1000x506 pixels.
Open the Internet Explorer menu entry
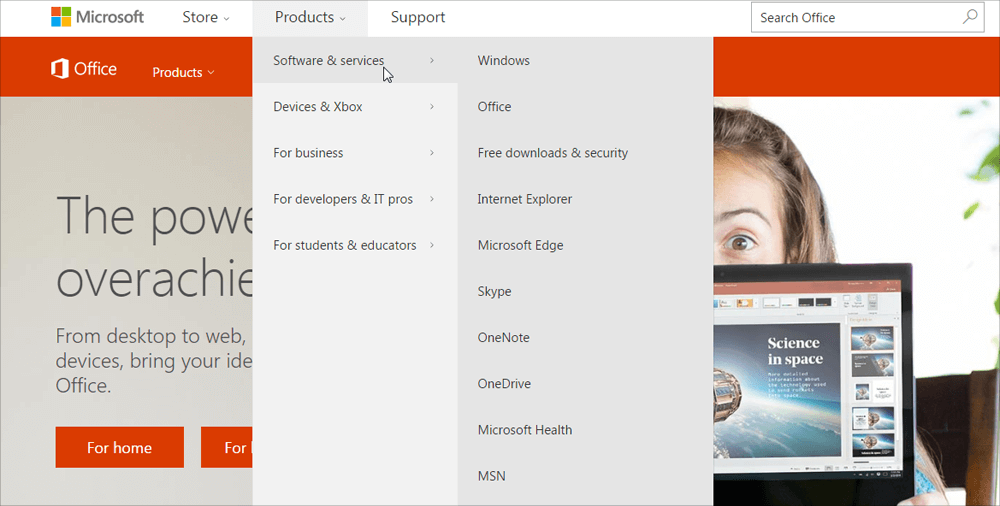click(524, 199)
